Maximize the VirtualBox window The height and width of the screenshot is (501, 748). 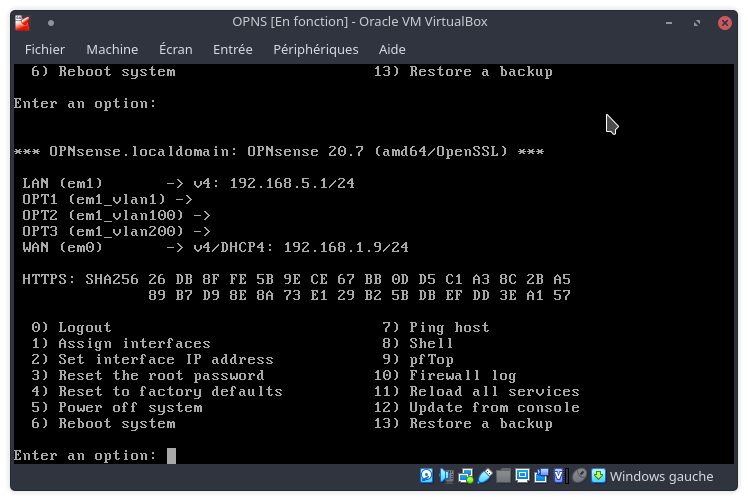tap(697, 22)
